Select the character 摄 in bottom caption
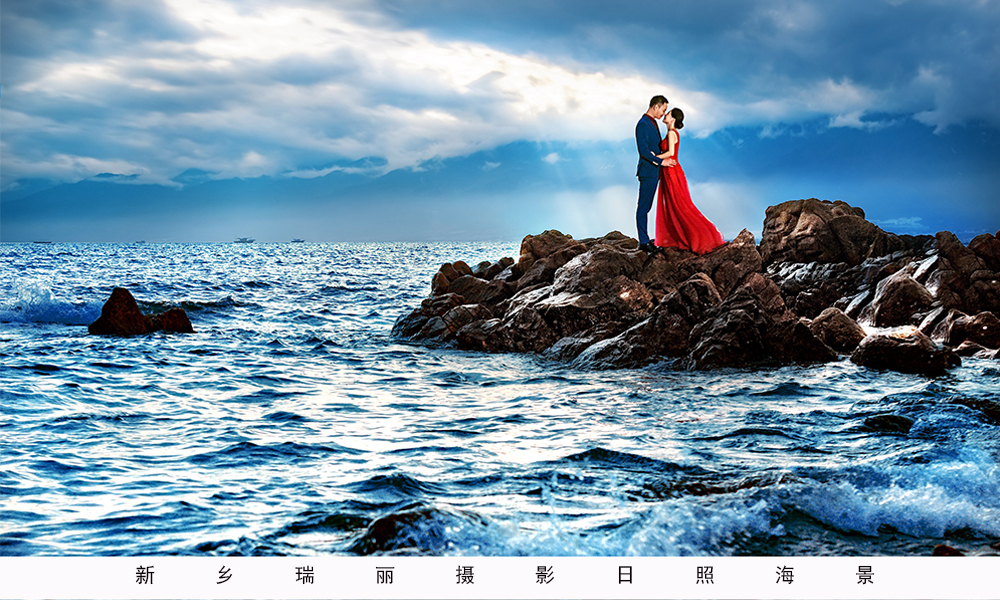This screenshot has height=600, width=1000. [465, 575]
